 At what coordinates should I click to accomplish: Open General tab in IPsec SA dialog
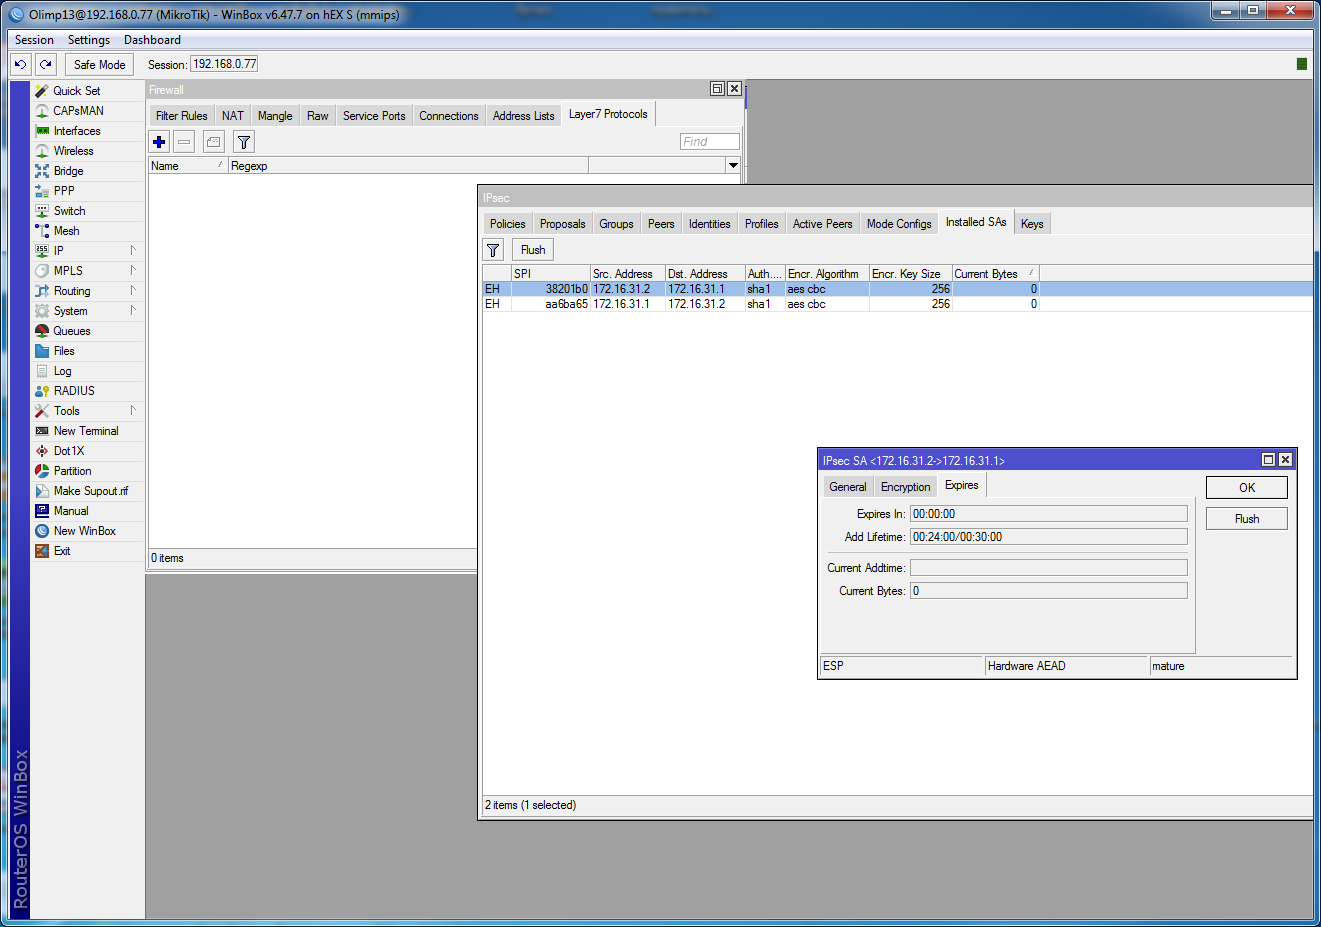point(848,487)
